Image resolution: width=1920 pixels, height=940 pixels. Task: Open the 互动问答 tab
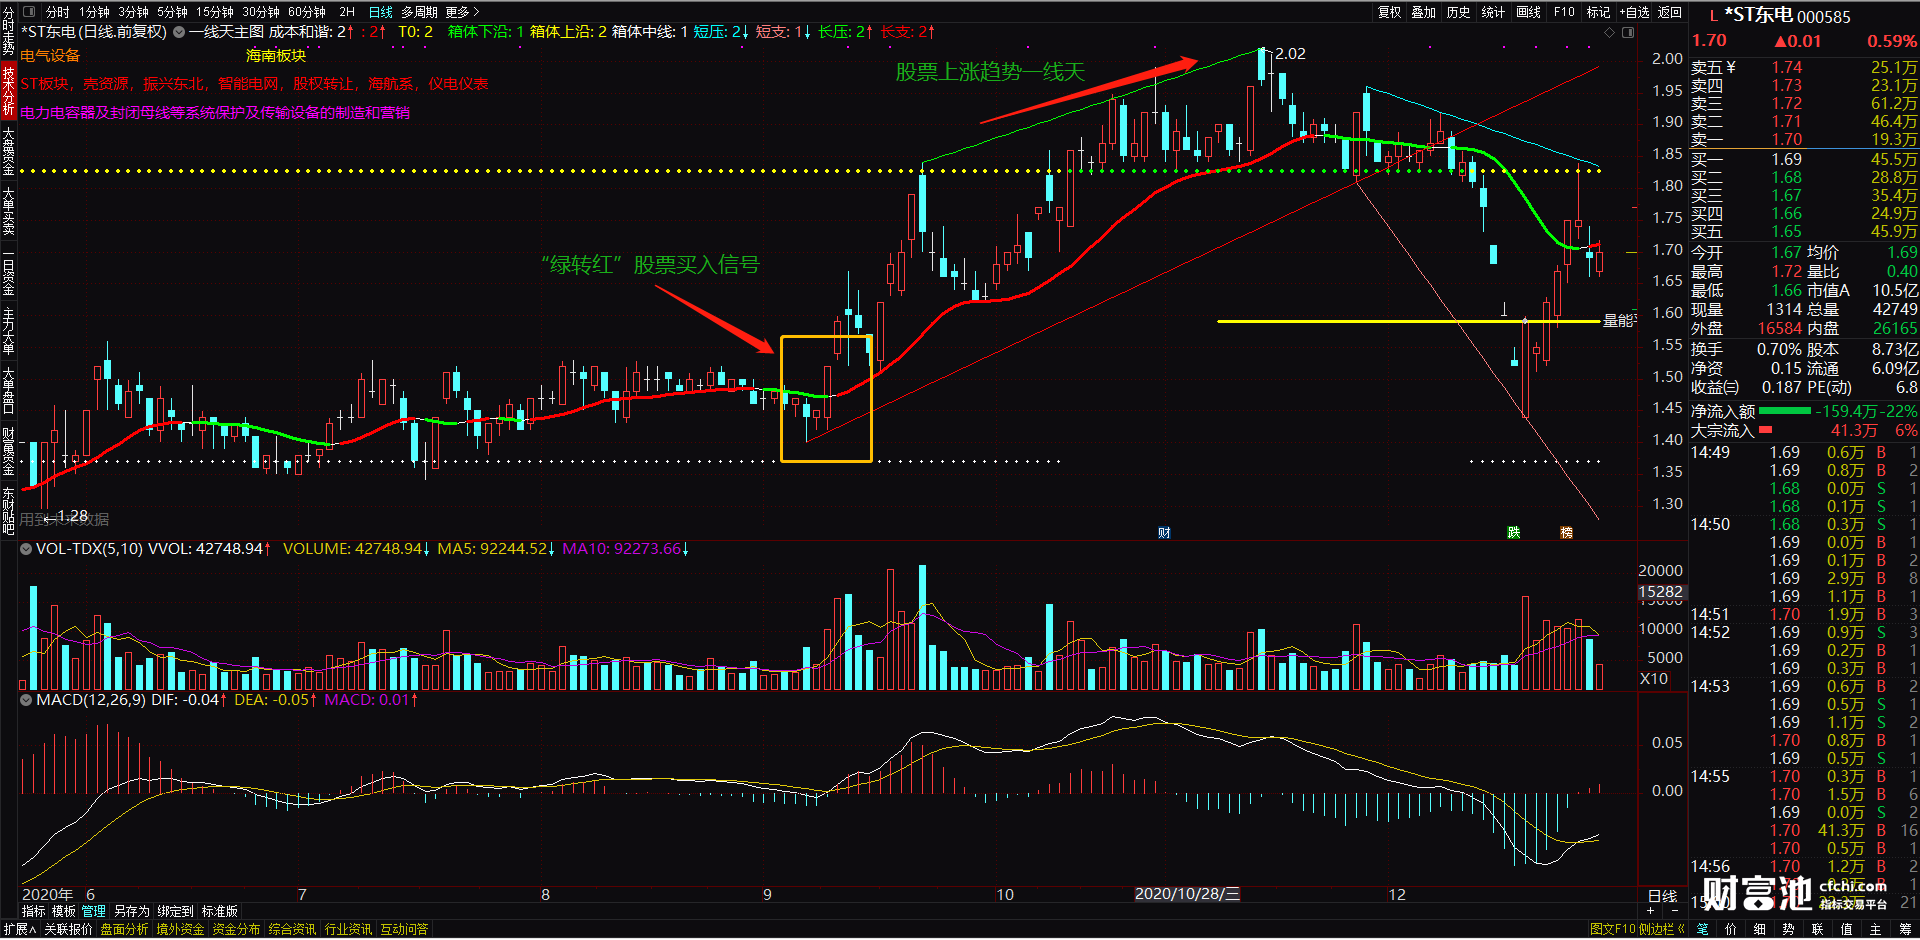[x=404, y=929]
